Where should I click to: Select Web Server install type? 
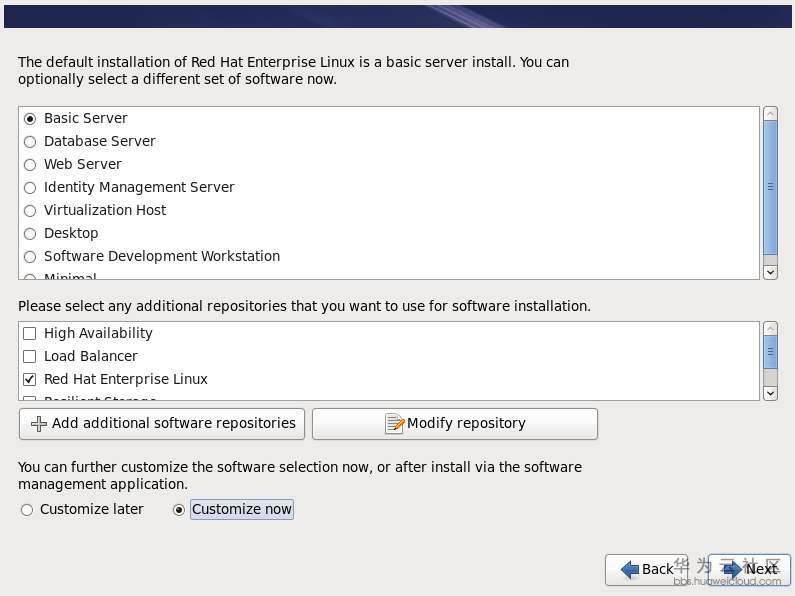pos(30,165)
